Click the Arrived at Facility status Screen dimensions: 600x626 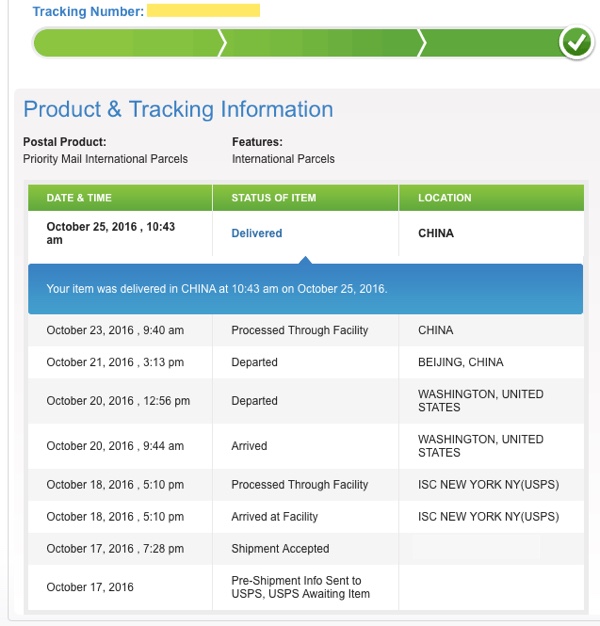[274, 517]
